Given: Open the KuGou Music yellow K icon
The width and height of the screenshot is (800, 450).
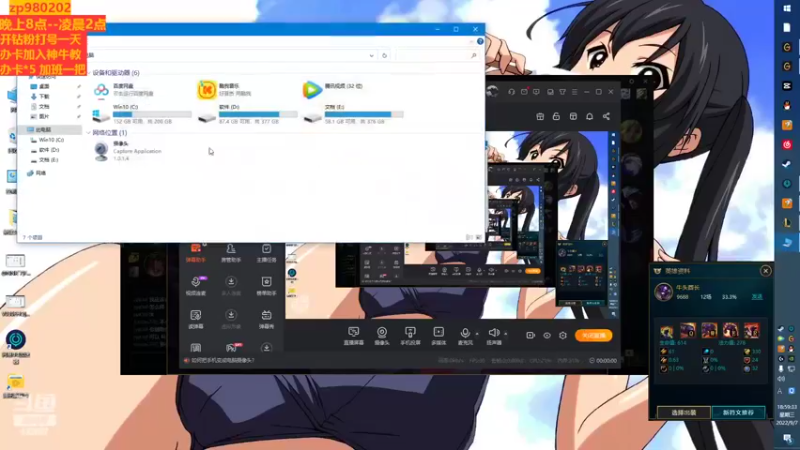Looking at the screenshot, I should [207, 90].
